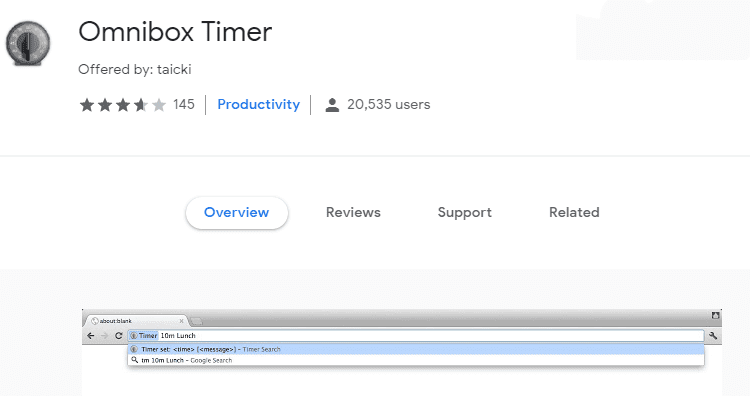Click the star rating display

point(122,105)
